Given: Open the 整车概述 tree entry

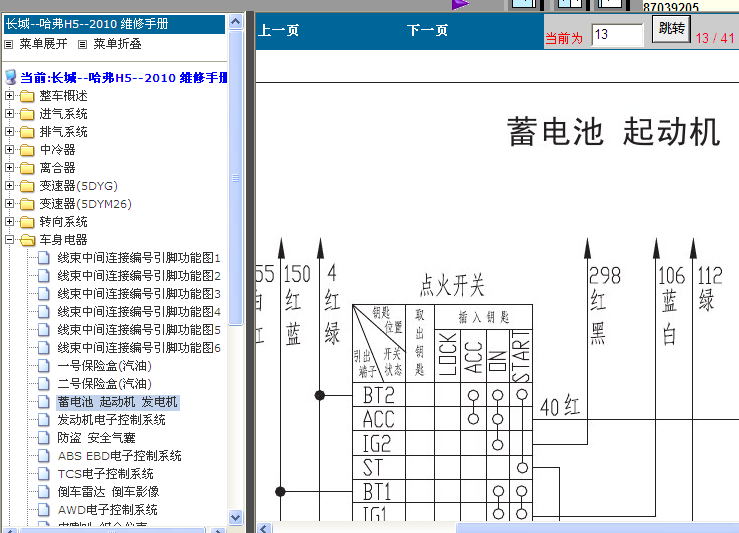Looking at the screenshot, I should 63,96.
